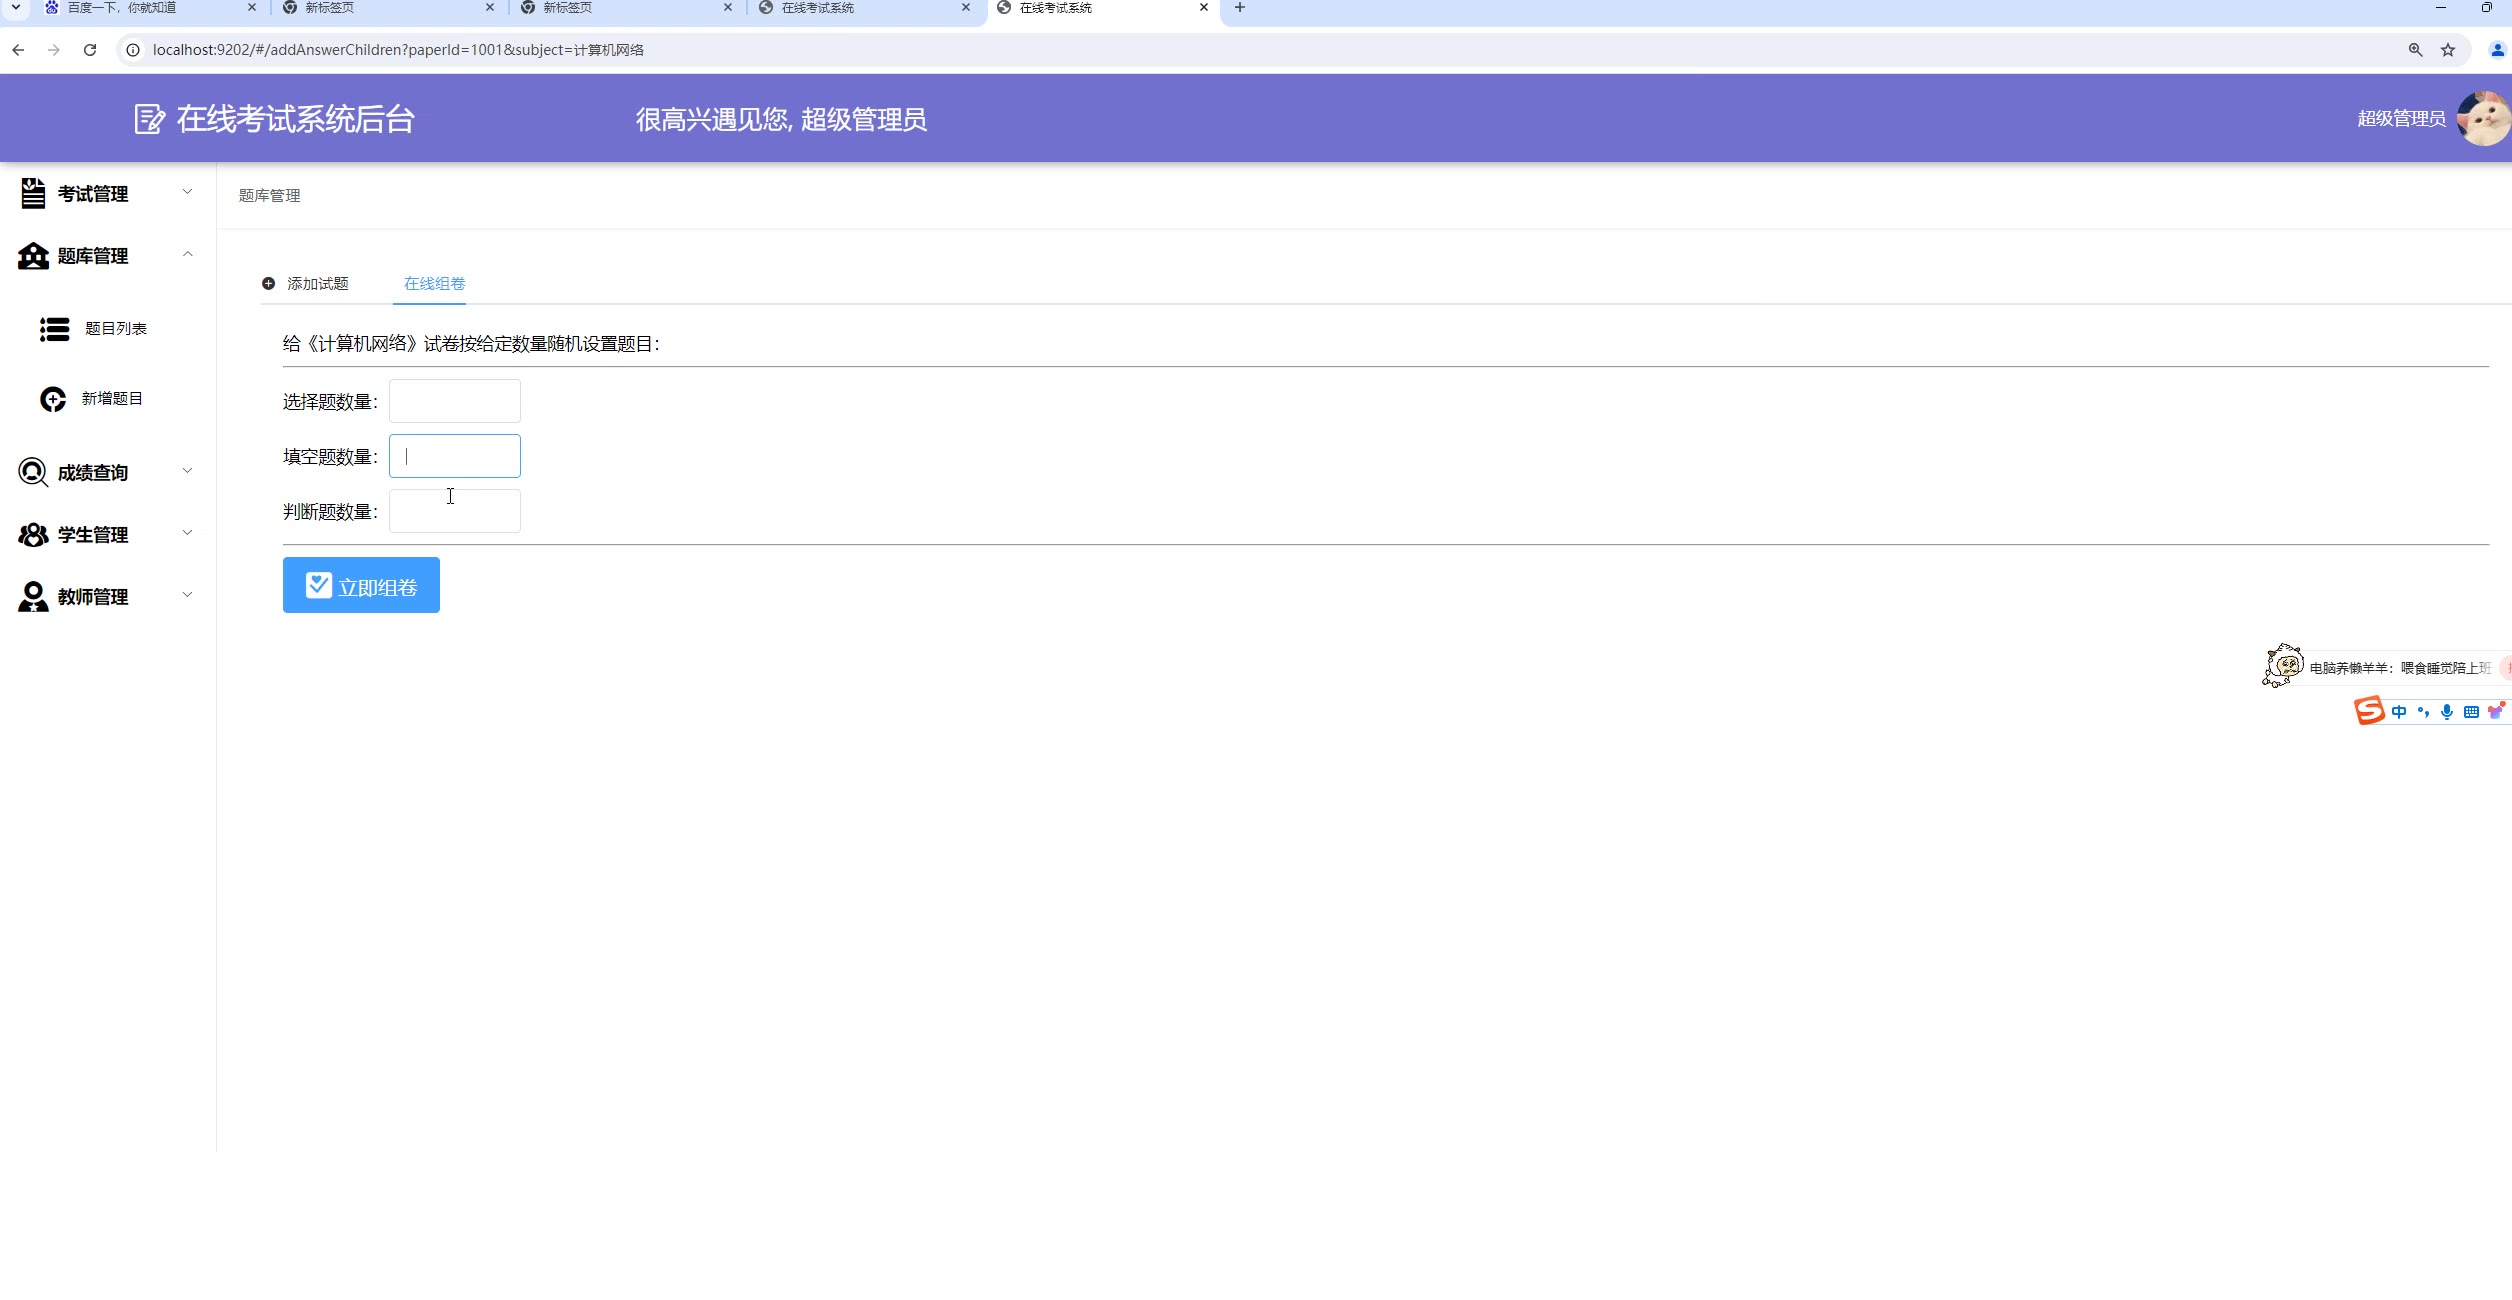Click the 题库管理 question bank icon
The height and width of the screenshot is (1300, 2512).
(x=33, y=256)
